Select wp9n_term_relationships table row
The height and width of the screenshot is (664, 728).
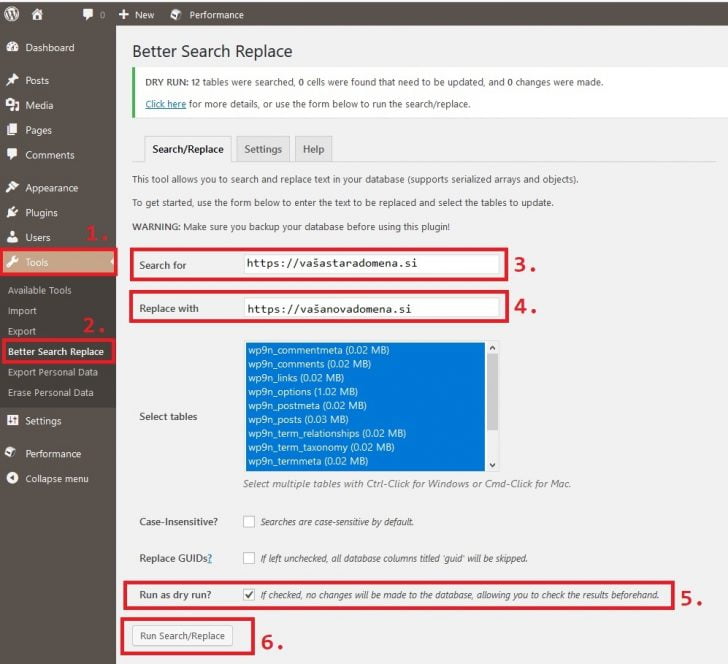coord(365,433)
